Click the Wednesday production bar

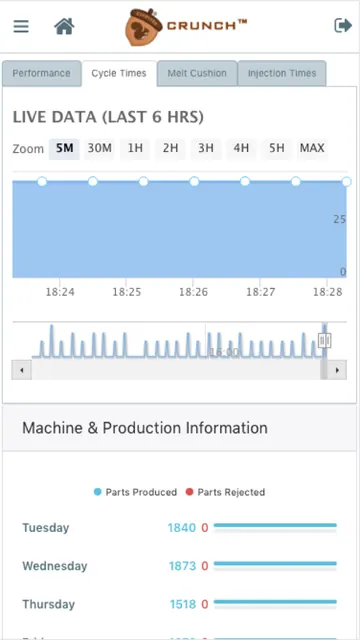[x=275, y=564]
